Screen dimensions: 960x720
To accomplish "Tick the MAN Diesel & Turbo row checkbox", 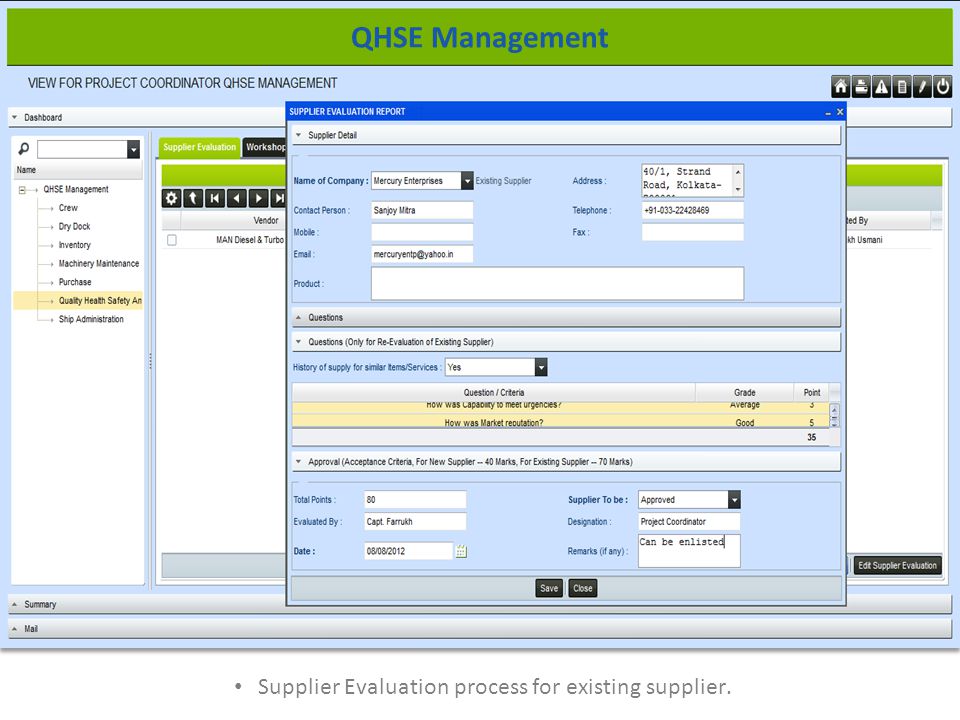I will tap(172, 240).
